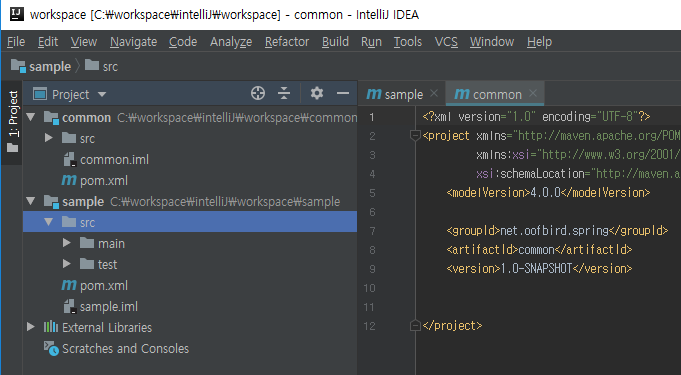
Task: Click the Collapse All icon in Project panel
Action: coord(284,93)
